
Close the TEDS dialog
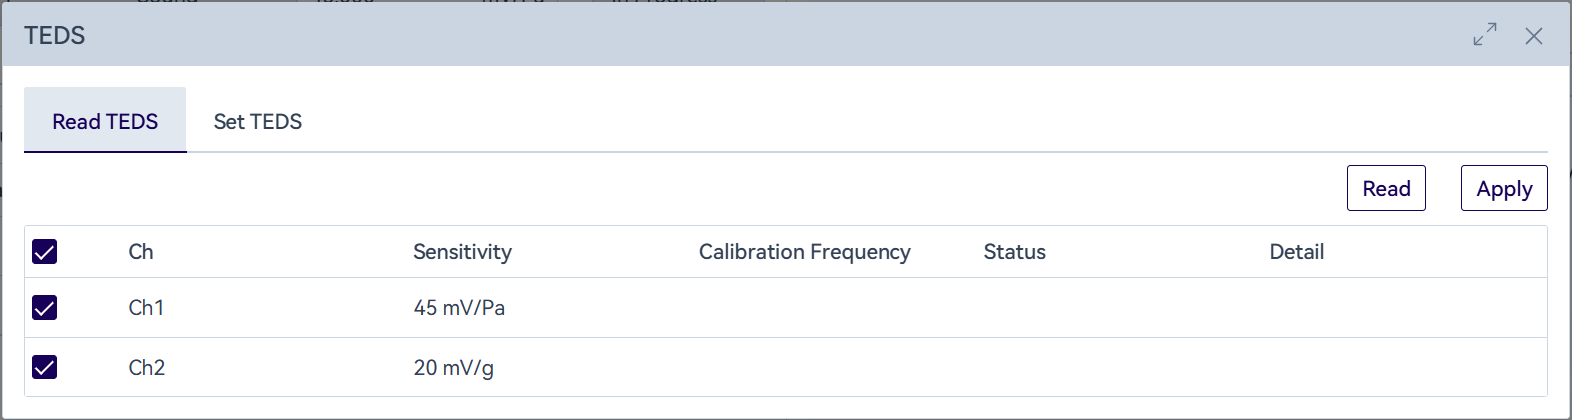coord(1533,36)
